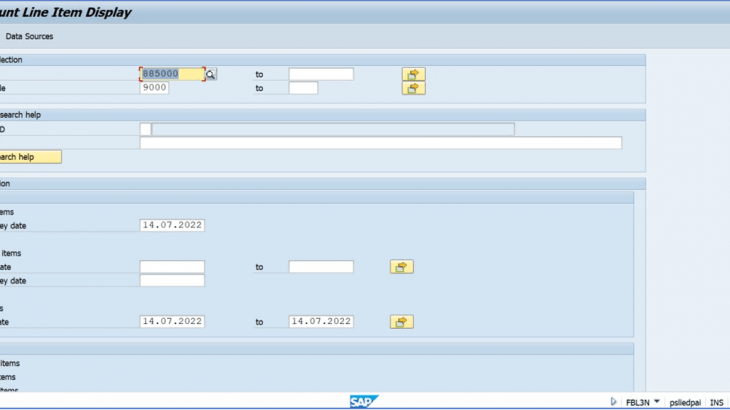This screenshot has width=730, height=410.
Task: Click the upper-limit 'to' field for company code
Action: pyautogui.click(x=303, y=88)
